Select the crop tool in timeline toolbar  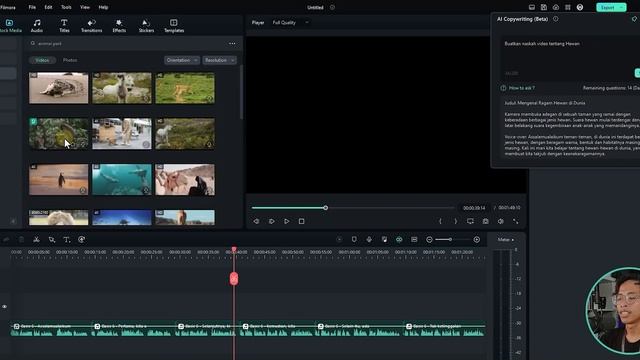pos(51,240)
